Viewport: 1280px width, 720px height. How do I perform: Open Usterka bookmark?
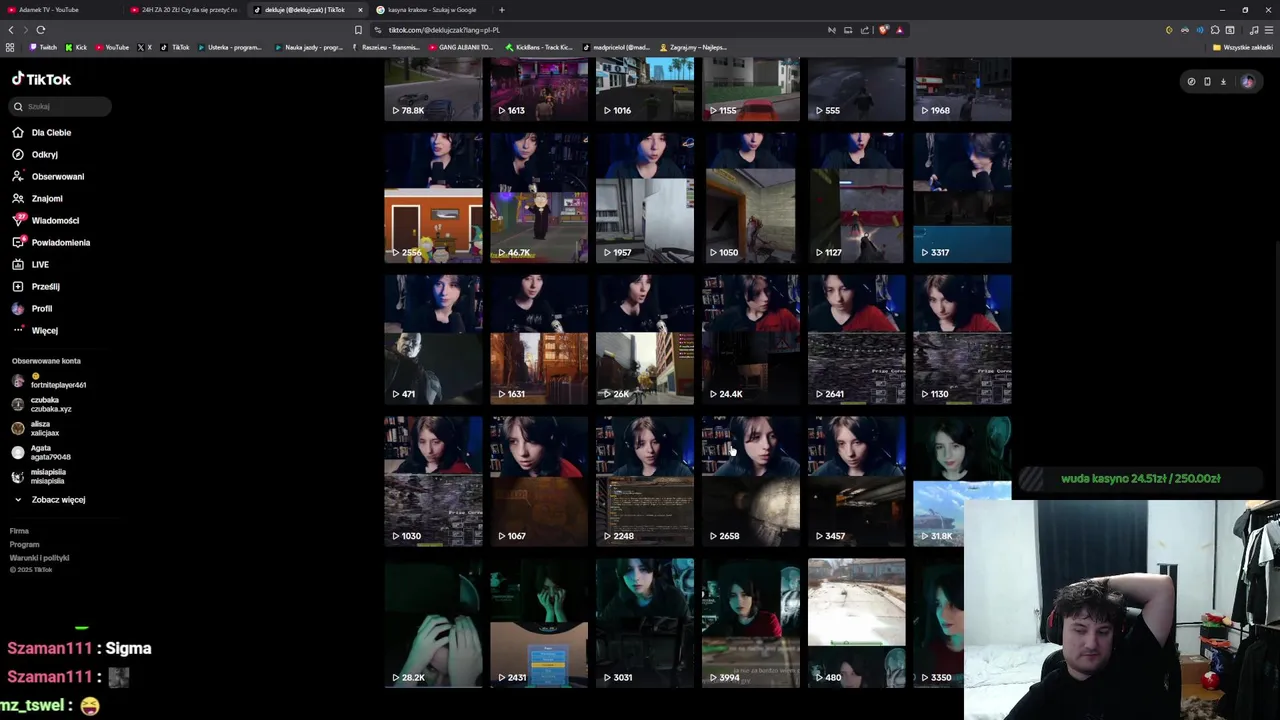pos(230,47)
